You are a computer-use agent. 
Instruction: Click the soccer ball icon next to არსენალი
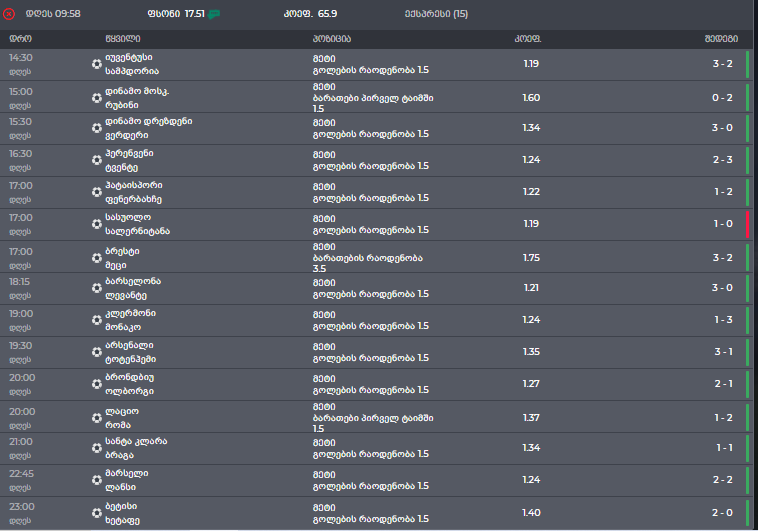[96, 352]
